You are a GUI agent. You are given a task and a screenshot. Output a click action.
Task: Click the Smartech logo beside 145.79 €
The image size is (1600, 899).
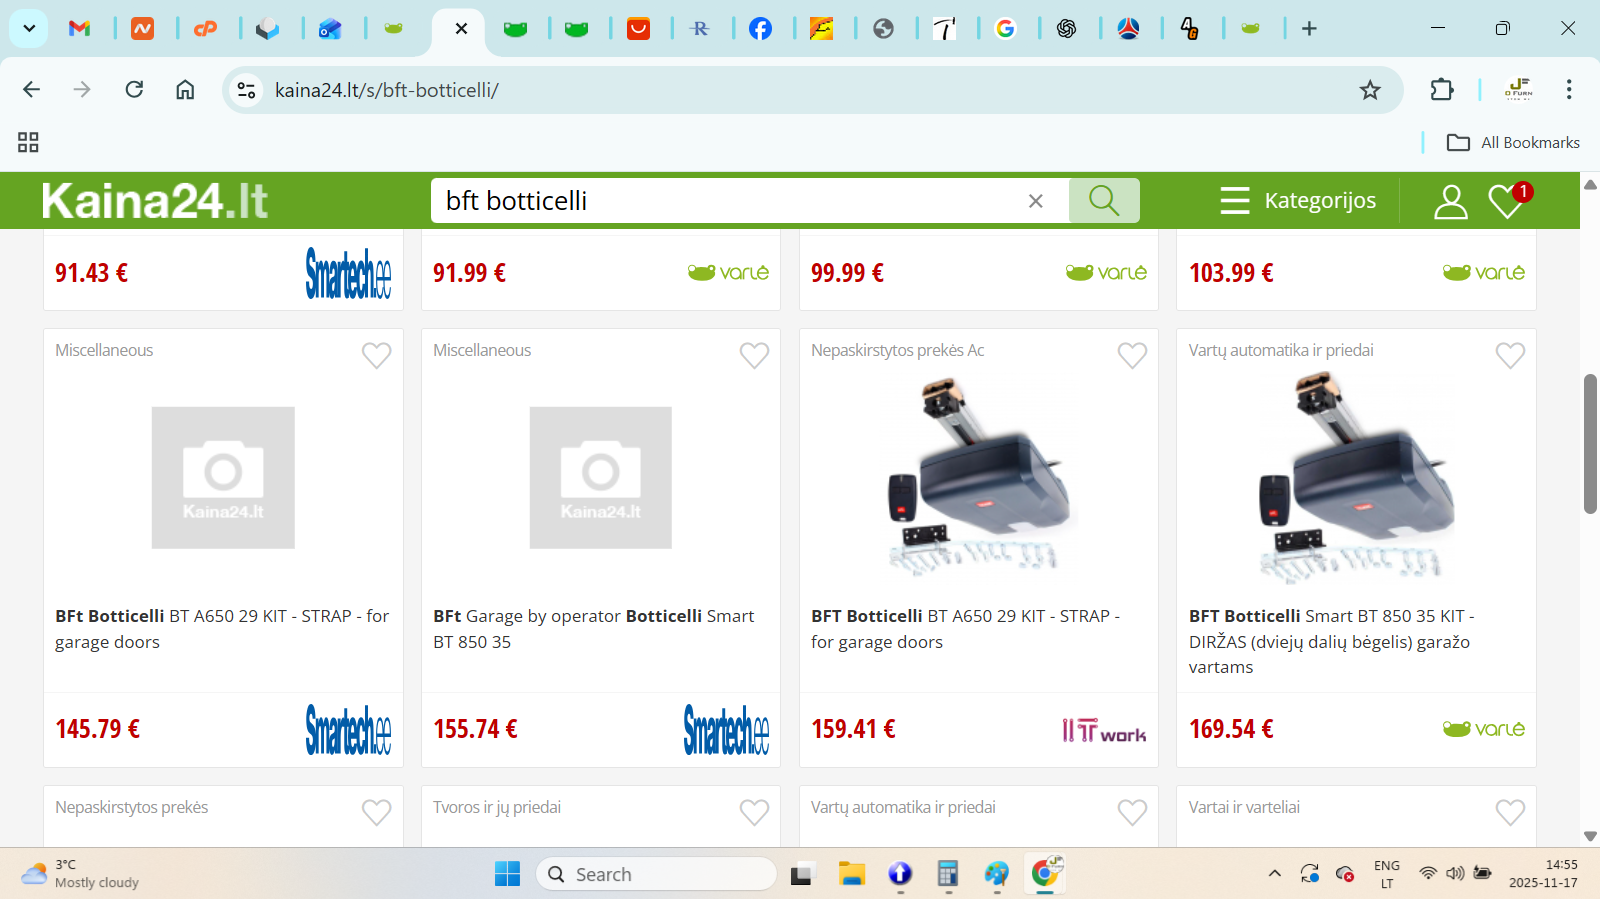348,729
